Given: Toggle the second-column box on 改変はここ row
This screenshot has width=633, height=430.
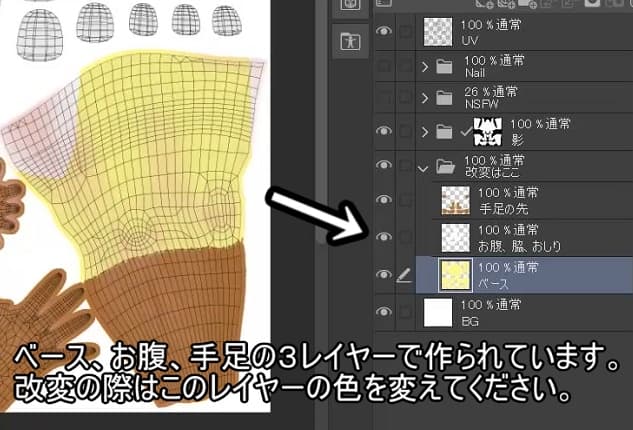Looking at the screenshot, I should point(405,165).
